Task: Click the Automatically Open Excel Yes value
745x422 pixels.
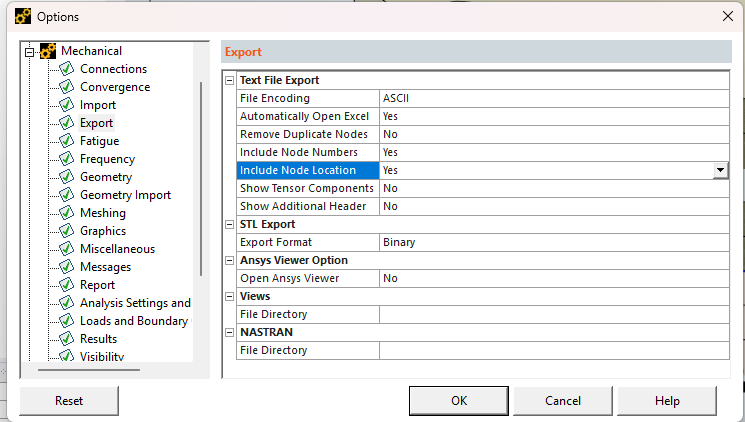Action: click(x=554, y=116)
